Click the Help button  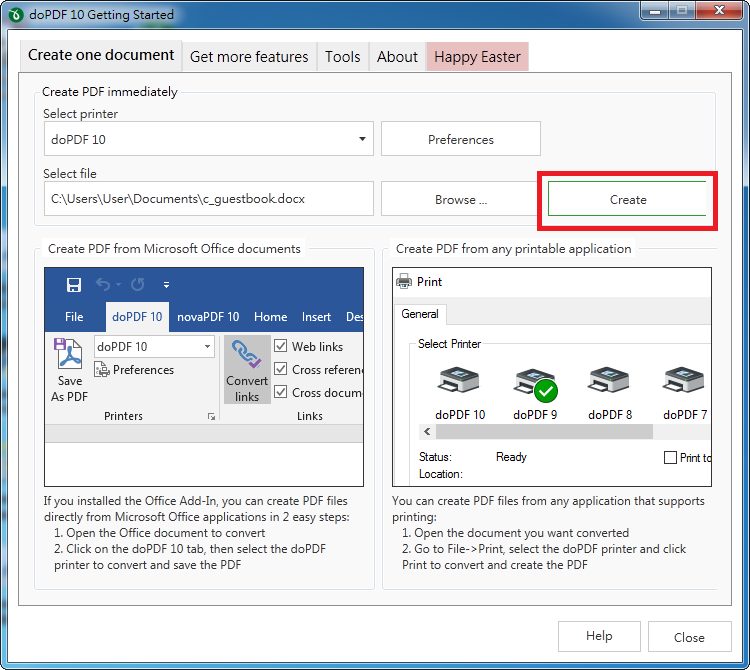(599, 636)
